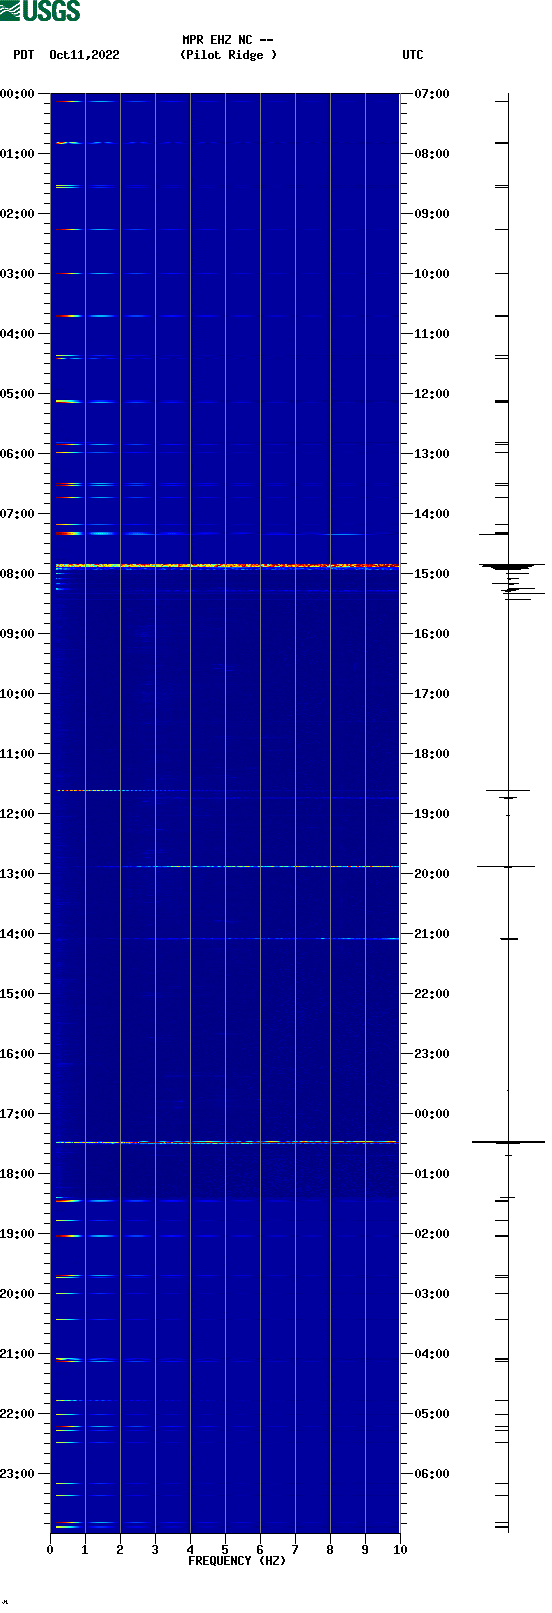Click the 'FREQUENCY (HZ)' axis label
552x1613 pixels.
(237, 1560)
